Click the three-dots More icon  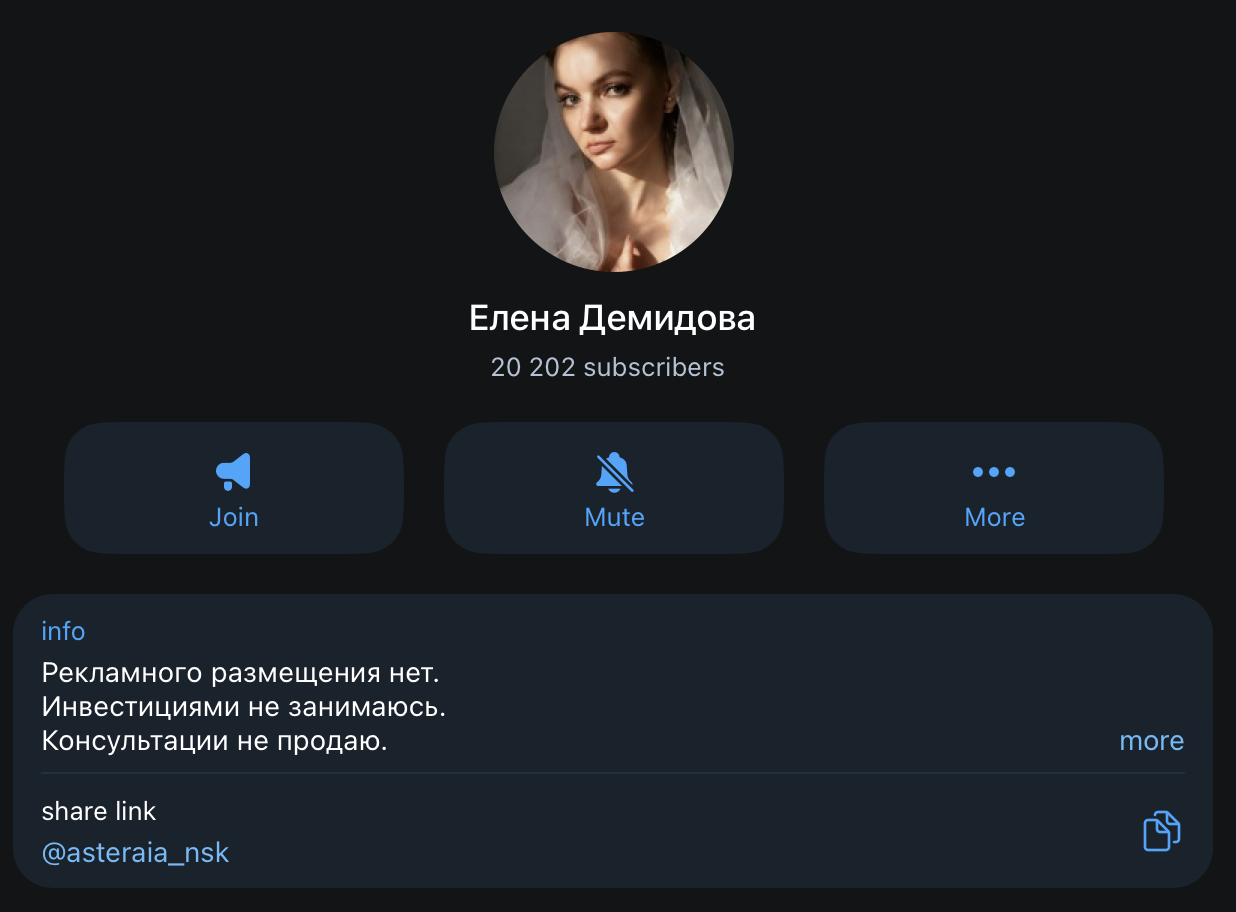994,472
